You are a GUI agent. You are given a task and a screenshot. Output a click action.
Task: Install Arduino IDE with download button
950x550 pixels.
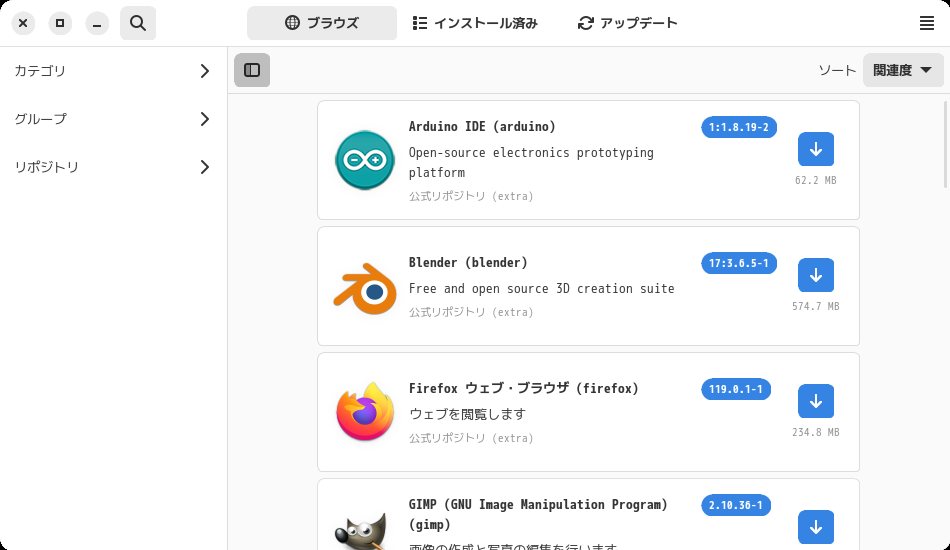[x=815, y=149]
